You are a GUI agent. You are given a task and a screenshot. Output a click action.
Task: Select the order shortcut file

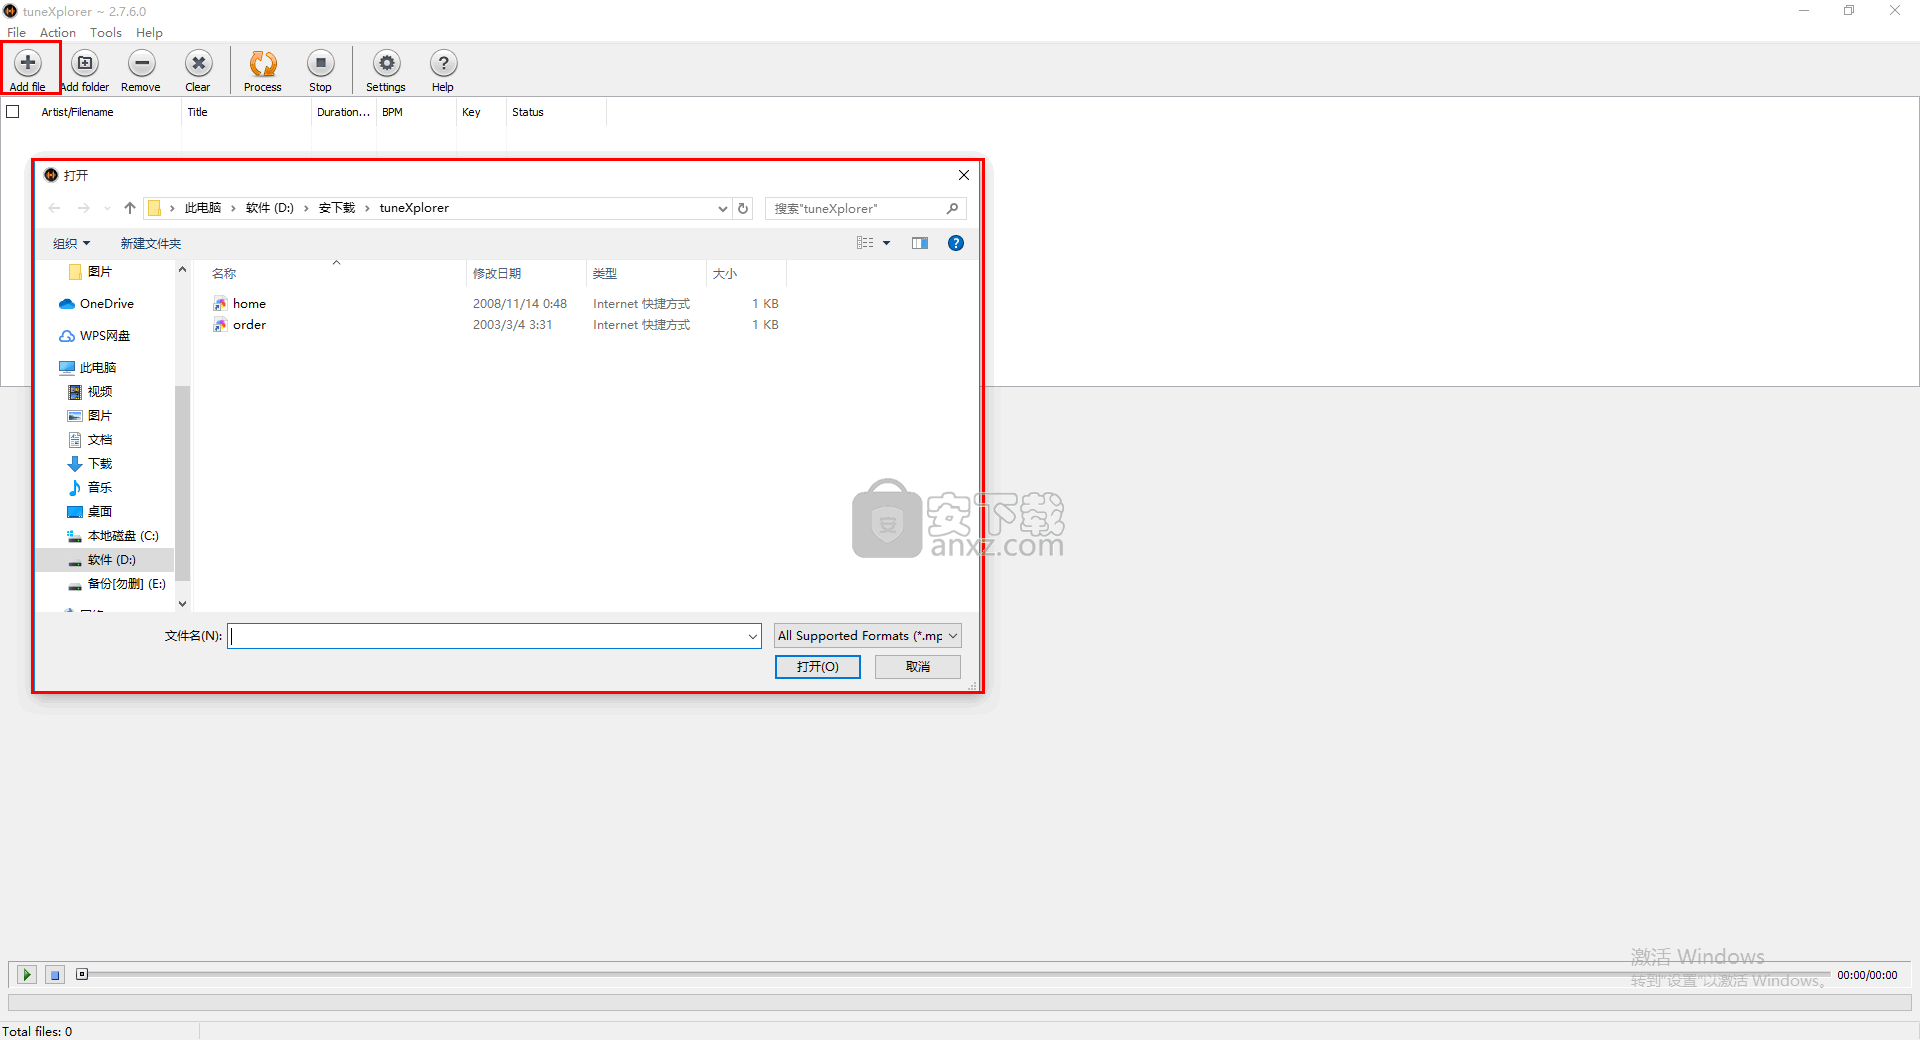pyautogui.click(x=249, y=325)
